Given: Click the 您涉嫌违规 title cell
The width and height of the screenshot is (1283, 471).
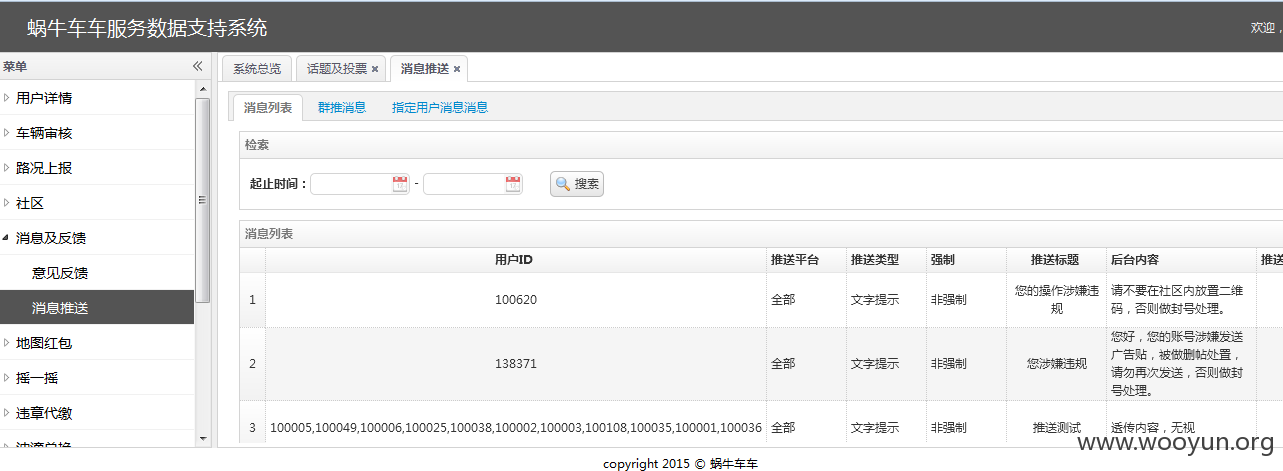Looking at the screenshot, I should coord(1056,364).
